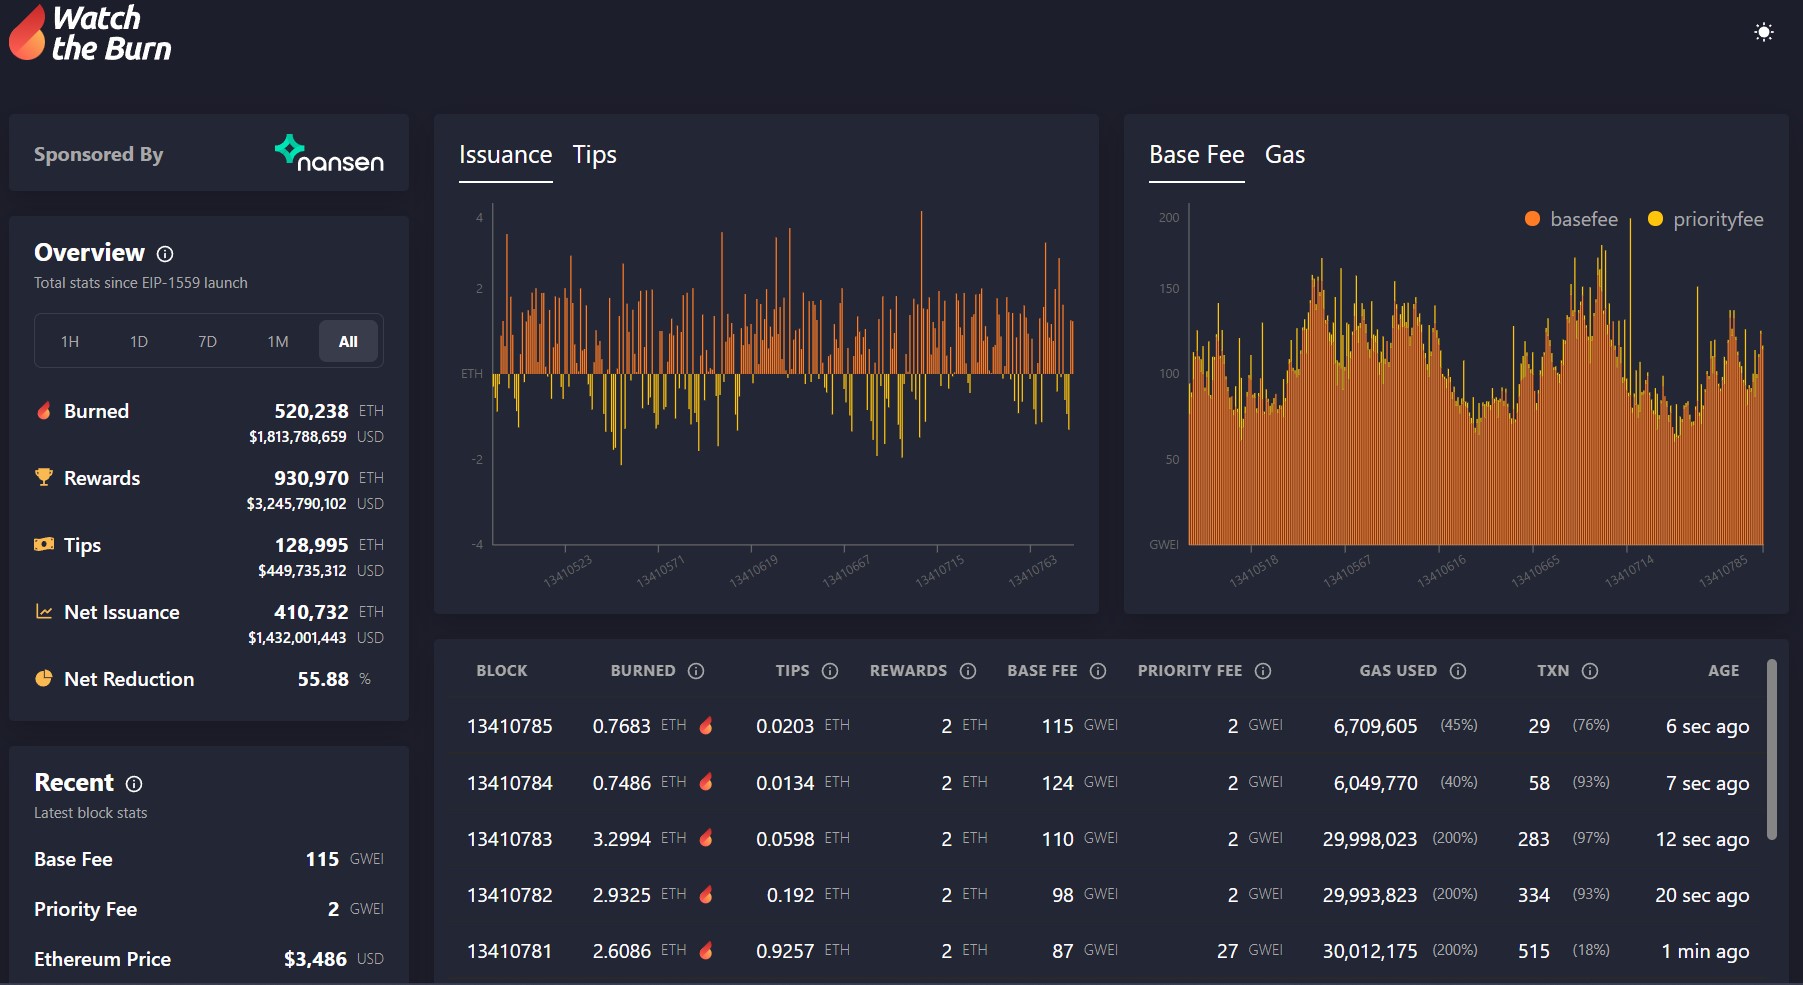
Task: Click the Recent Base Fee 115 value
Action: pos(322,859)
